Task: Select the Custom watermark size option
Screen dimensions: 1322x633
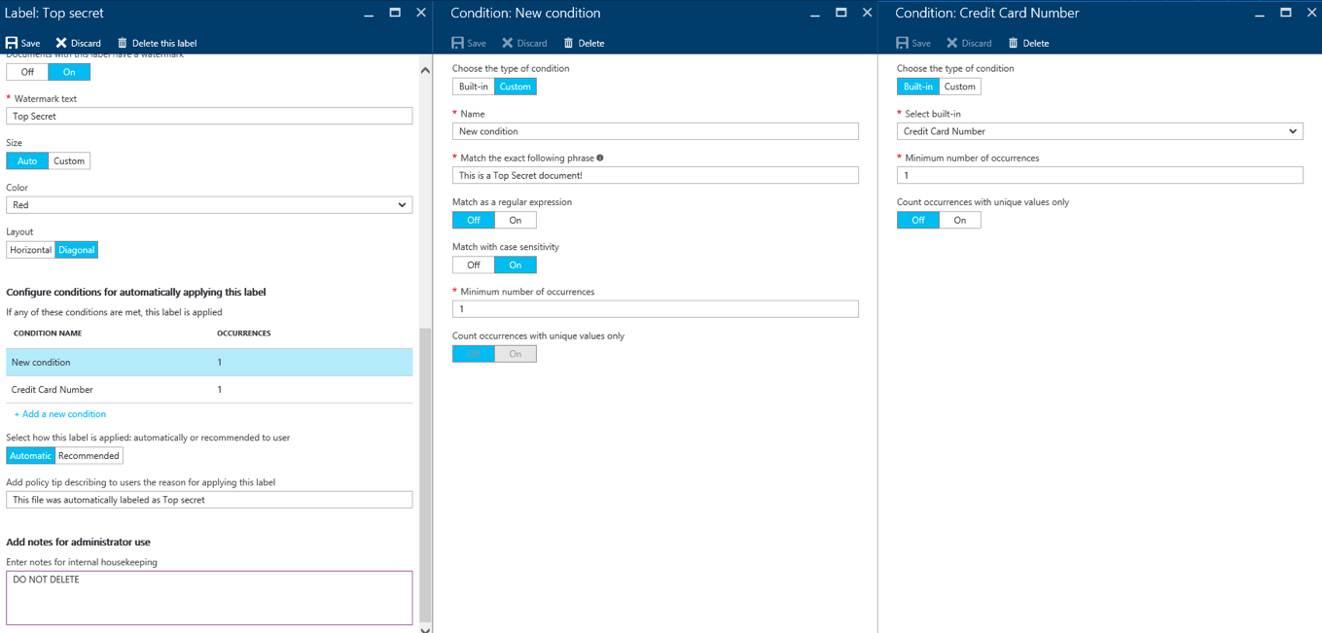Action: 69,161
